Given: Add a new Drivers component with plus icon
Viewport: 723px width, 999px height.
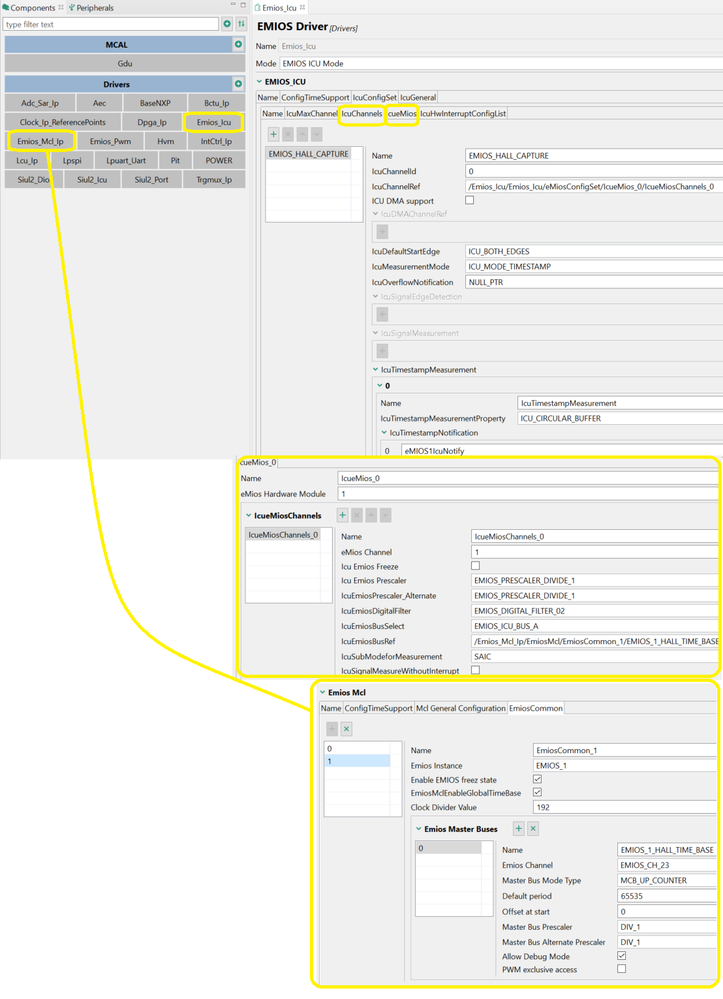Looking at the screenshot, I should tap(238, 84).
